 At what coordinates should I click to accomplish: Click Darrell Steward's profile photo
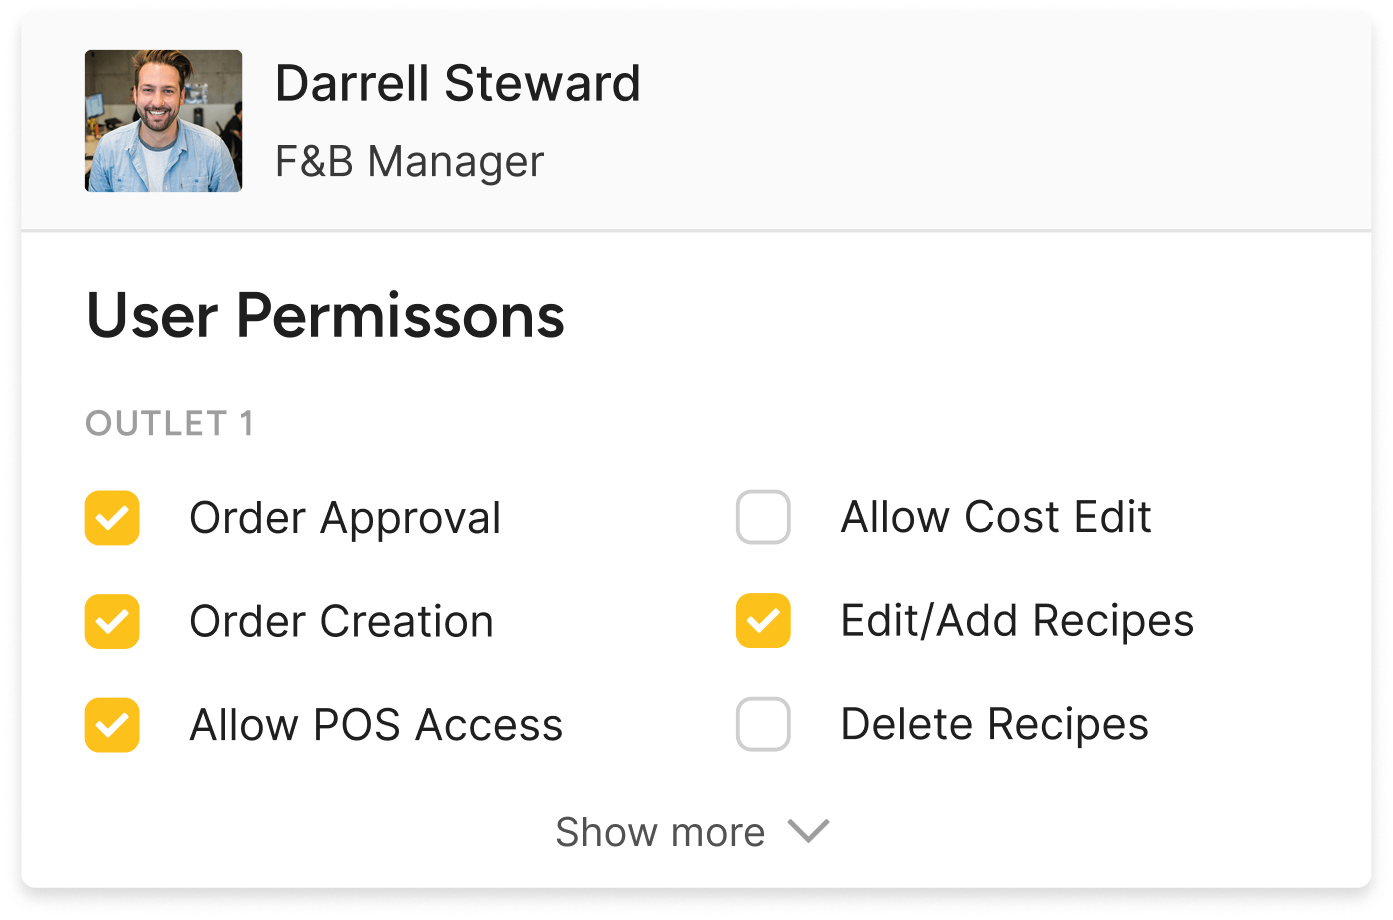(163, 121)
